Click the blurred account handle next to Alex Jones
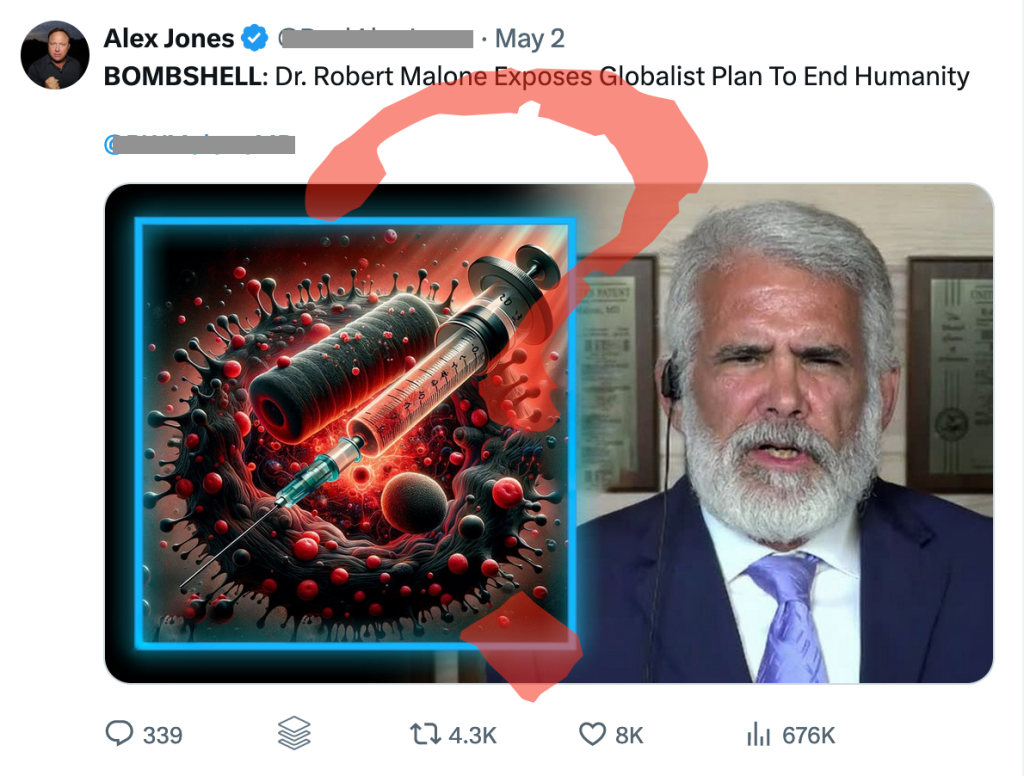 [375, 39]
